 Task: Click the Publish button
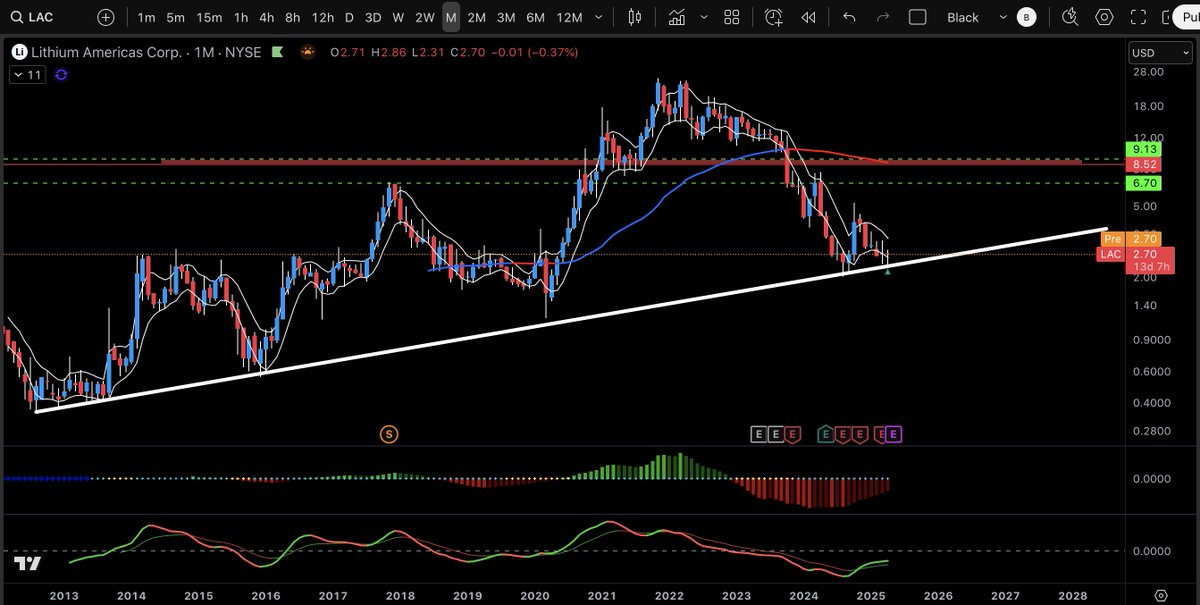(1186, 17)
